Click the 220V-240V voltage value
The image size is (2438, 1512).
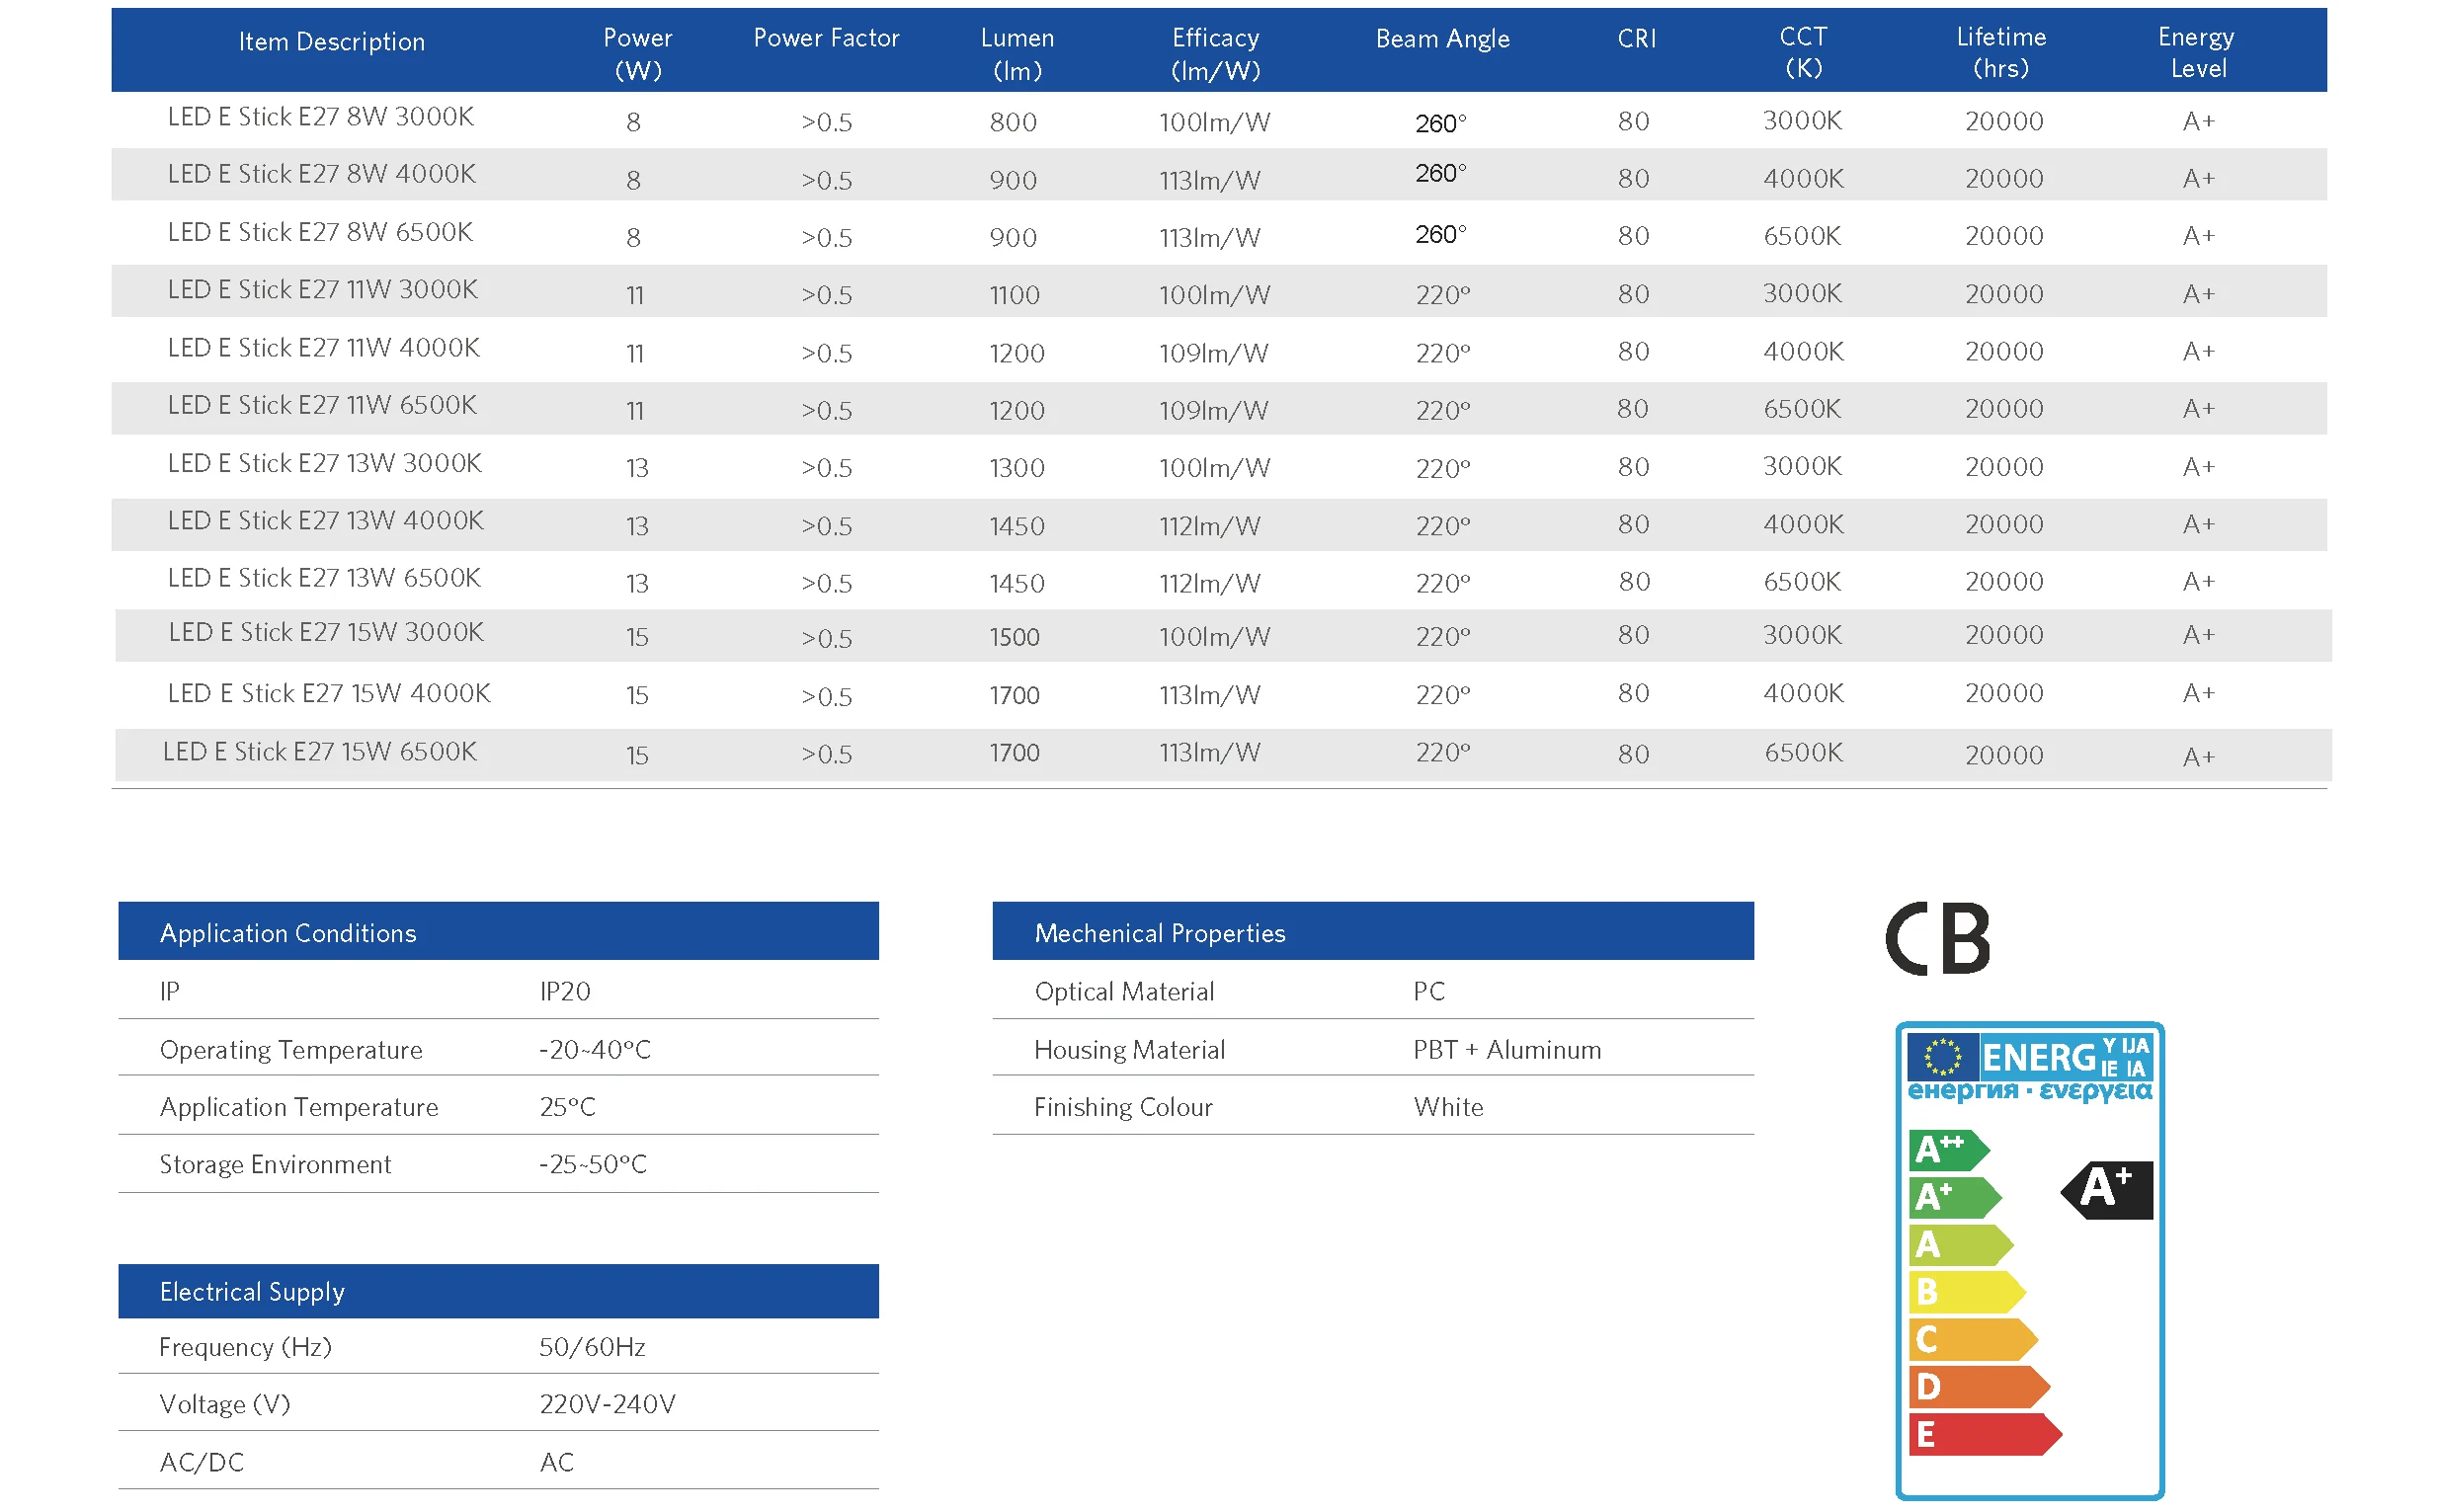click(x=607, y=1404)
